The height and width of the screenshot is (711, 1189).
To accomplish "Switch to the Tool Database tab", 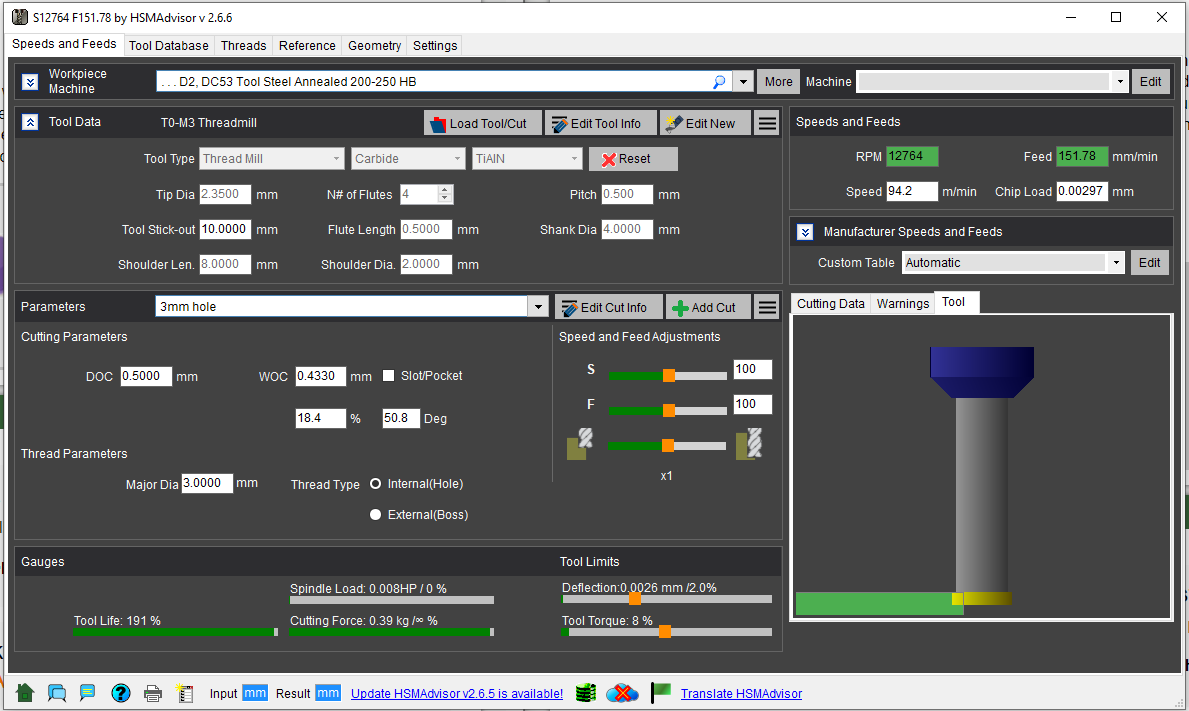I will pyautogui.click(x=169, y=45).
